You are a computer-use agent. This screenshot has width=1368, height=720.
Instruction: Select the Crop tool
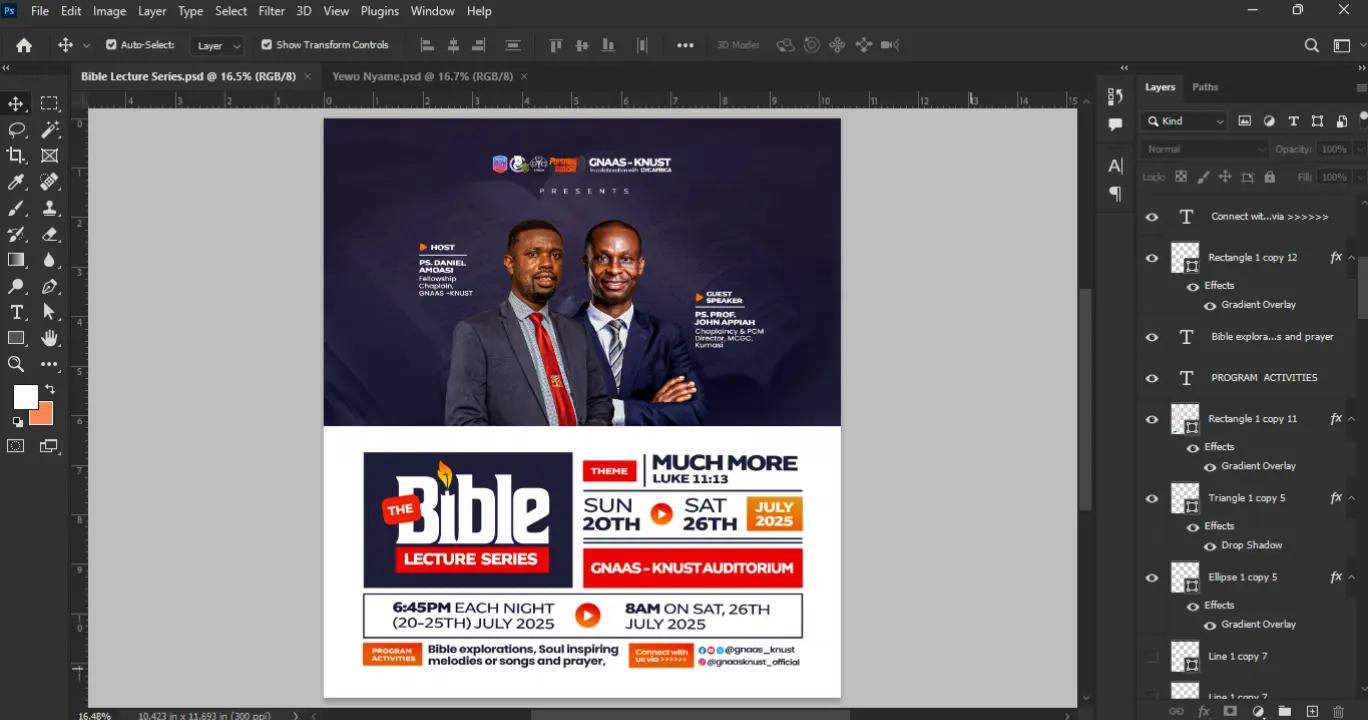coord(16,156)
